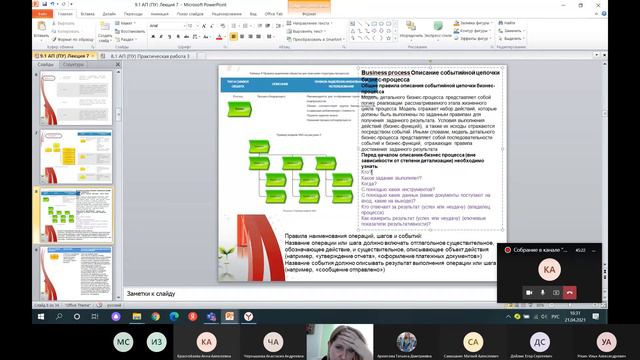Open the Section (Раздел) dropdown
The image size is (640, 360).
pos(126,39)
